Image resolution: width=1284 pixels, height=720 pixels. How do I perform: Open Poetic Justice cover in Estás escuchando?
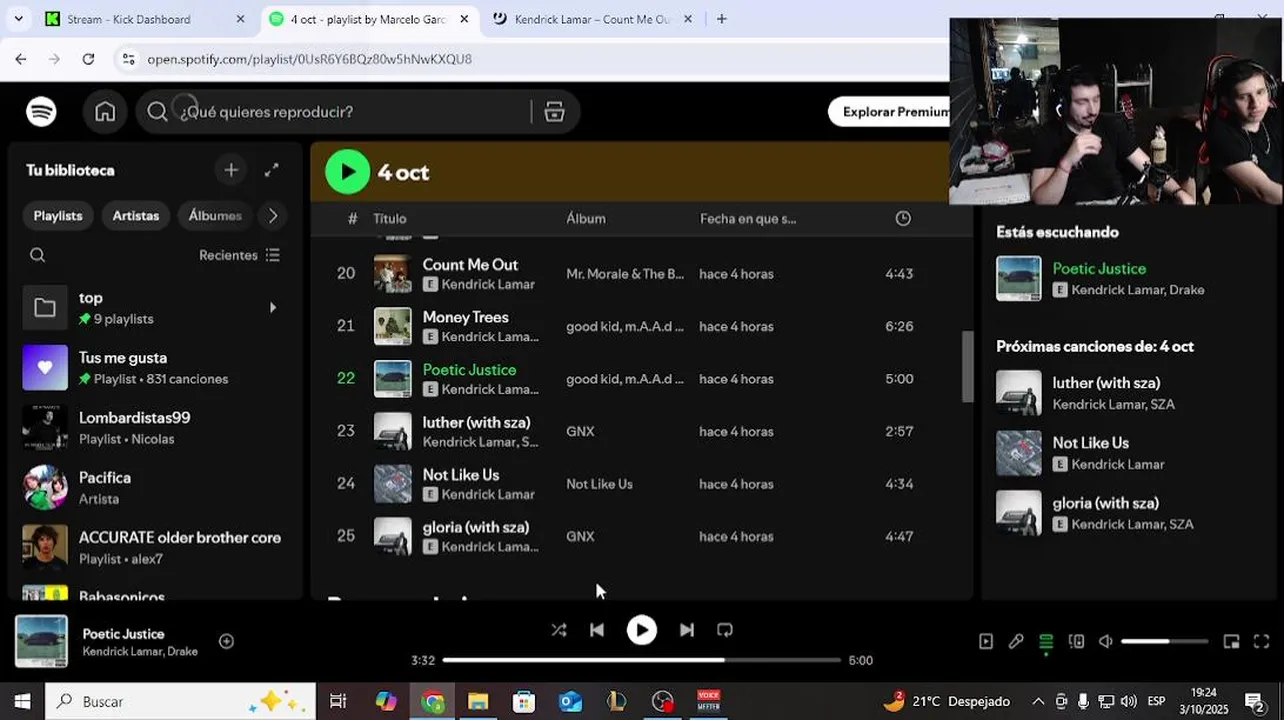(1018, 278)
